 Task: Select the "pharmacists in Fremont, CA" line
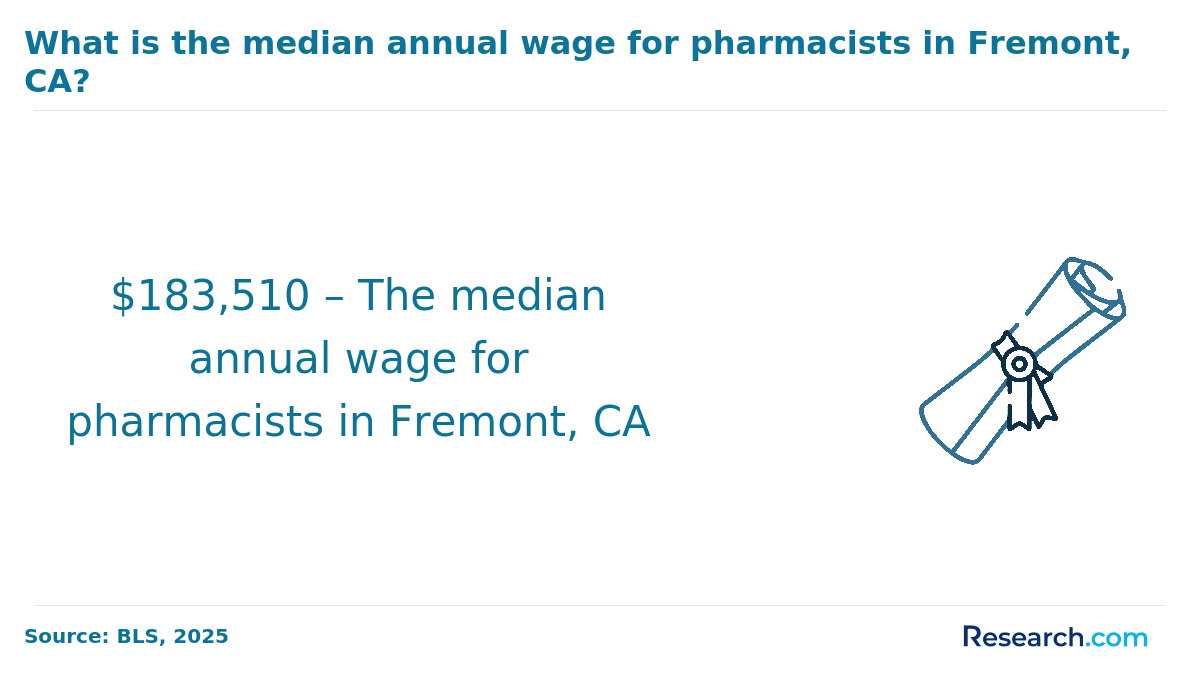click(358, 422)
